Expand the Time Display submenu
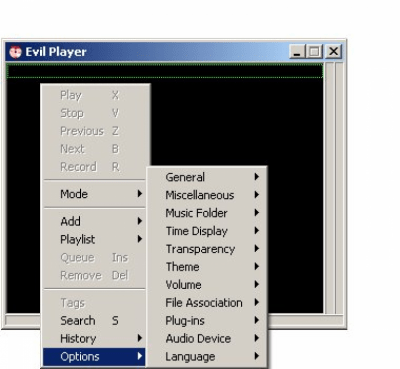400x369 pixels. click(x=207, y=231)
